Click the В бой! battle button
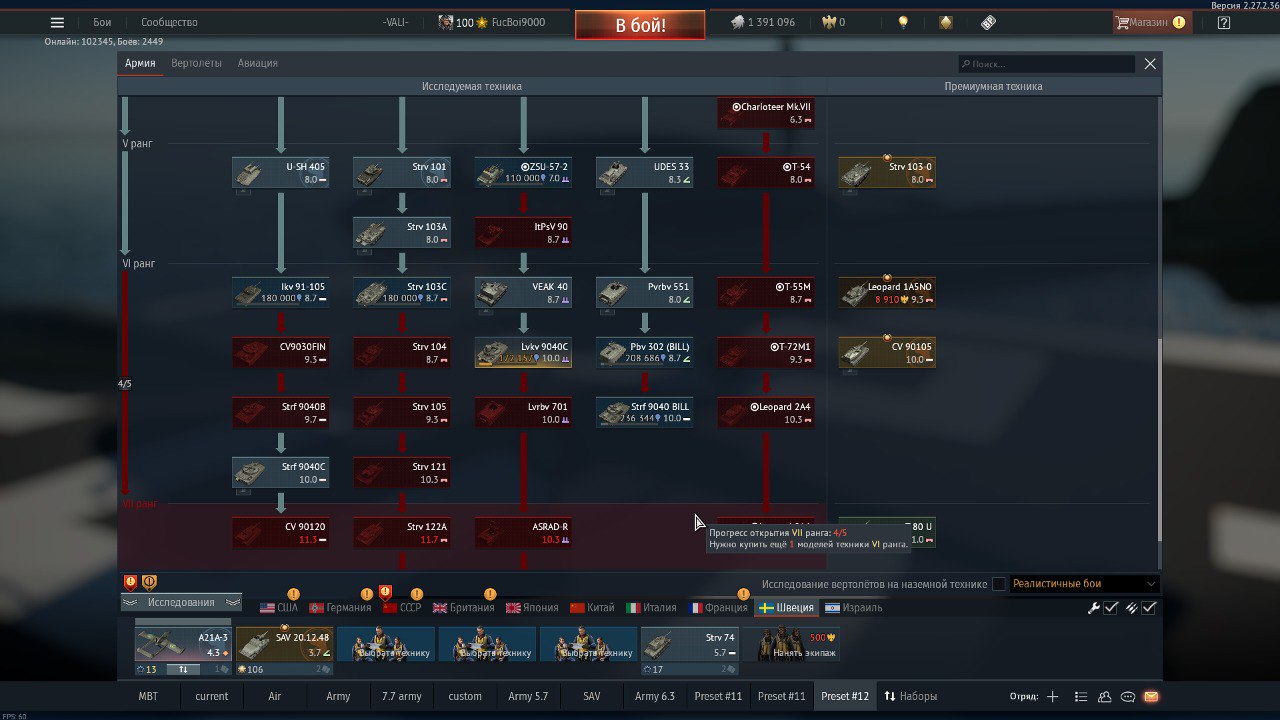Screen dimensions: 1280x720 pyautogui.click(x=640, y=25)
